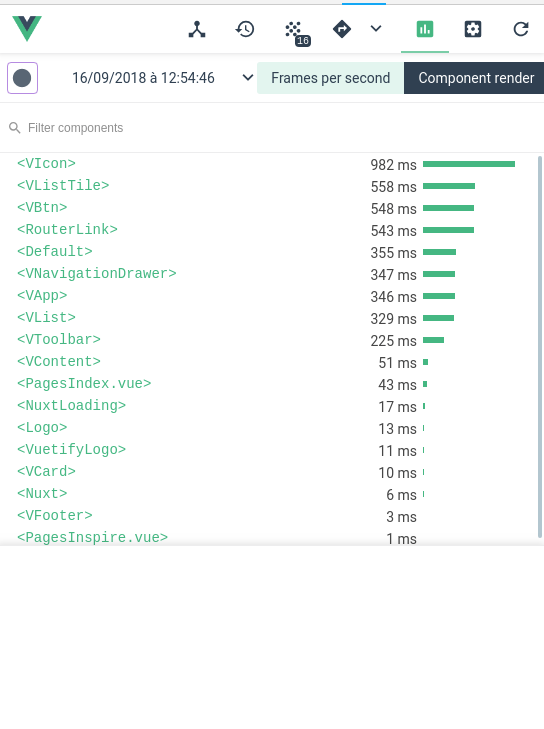Select the <PagesInspire.vue> component row
Screen dimensions: 544x729
pos(269,538)
